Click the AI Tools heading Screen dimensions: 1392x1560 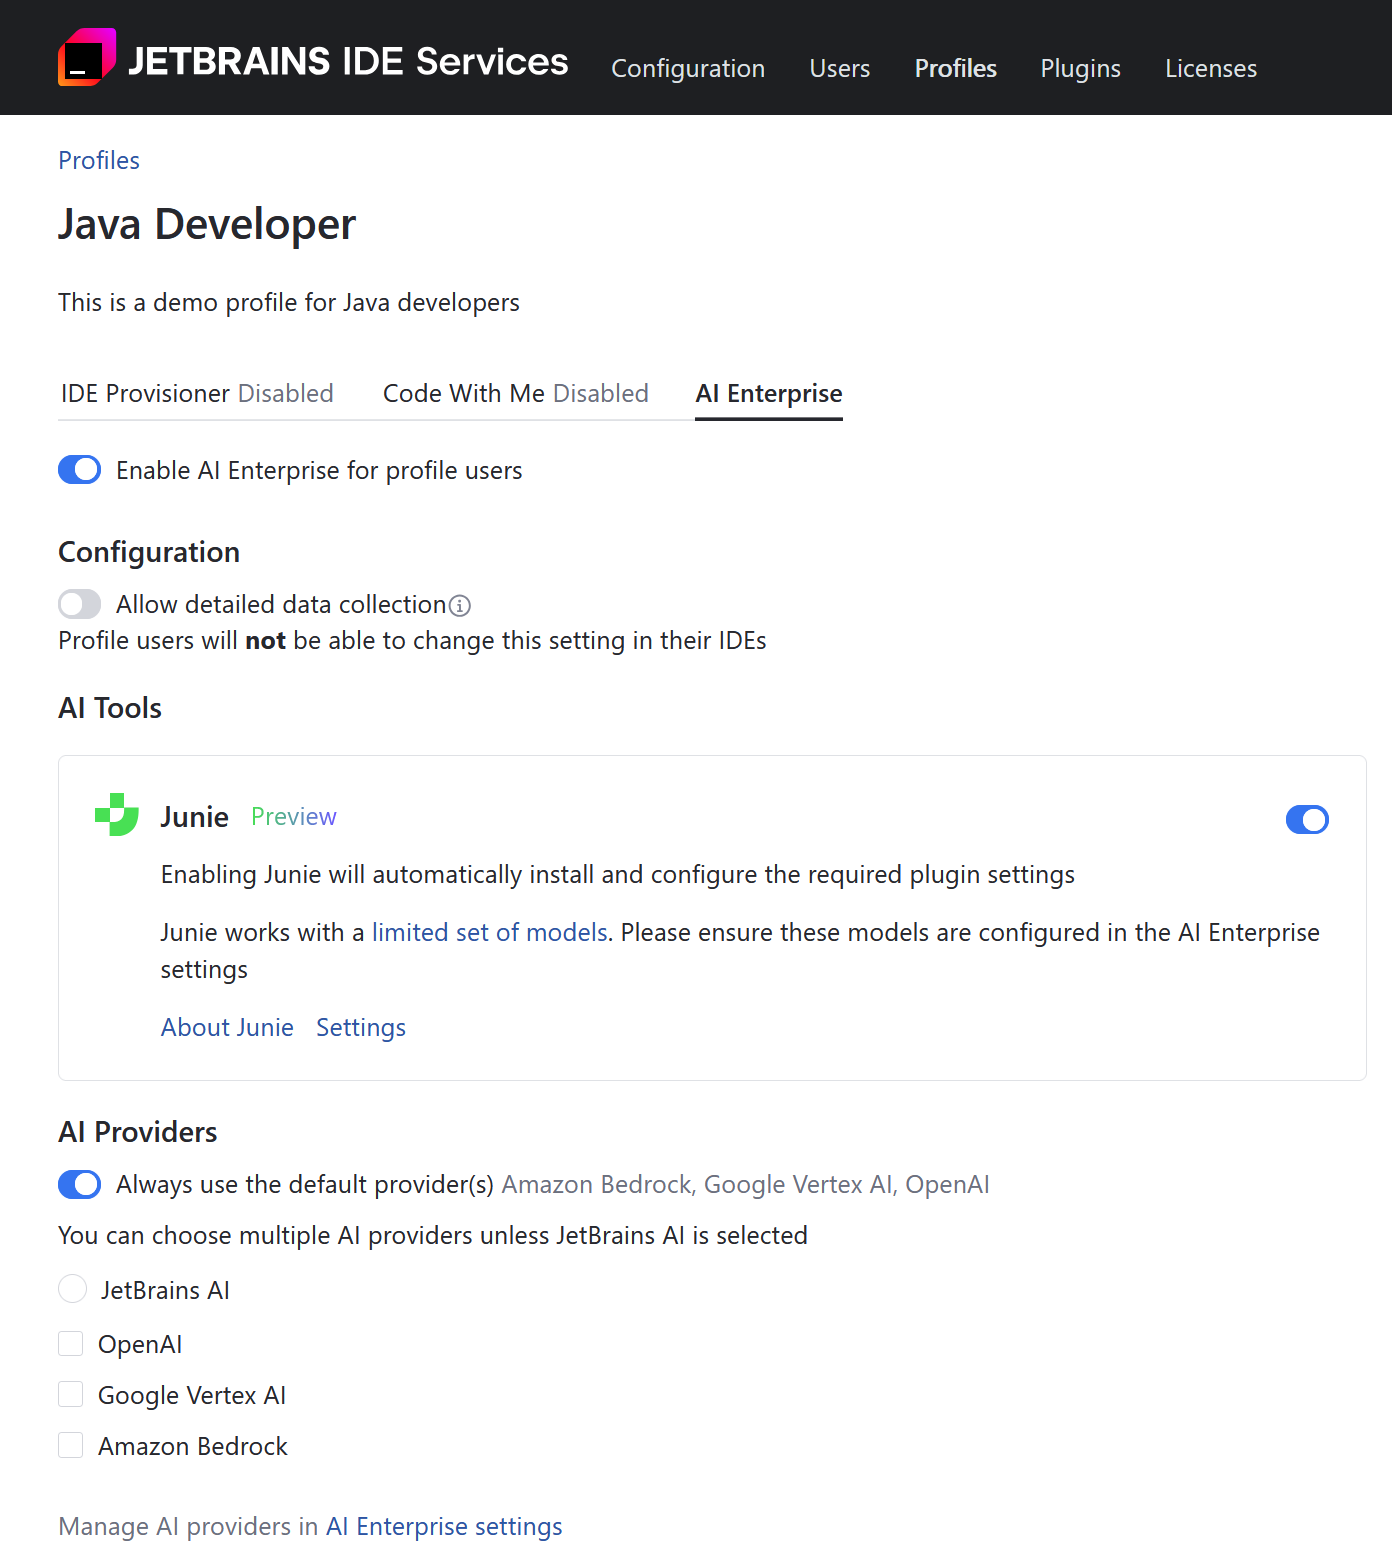tap(110, 708)
